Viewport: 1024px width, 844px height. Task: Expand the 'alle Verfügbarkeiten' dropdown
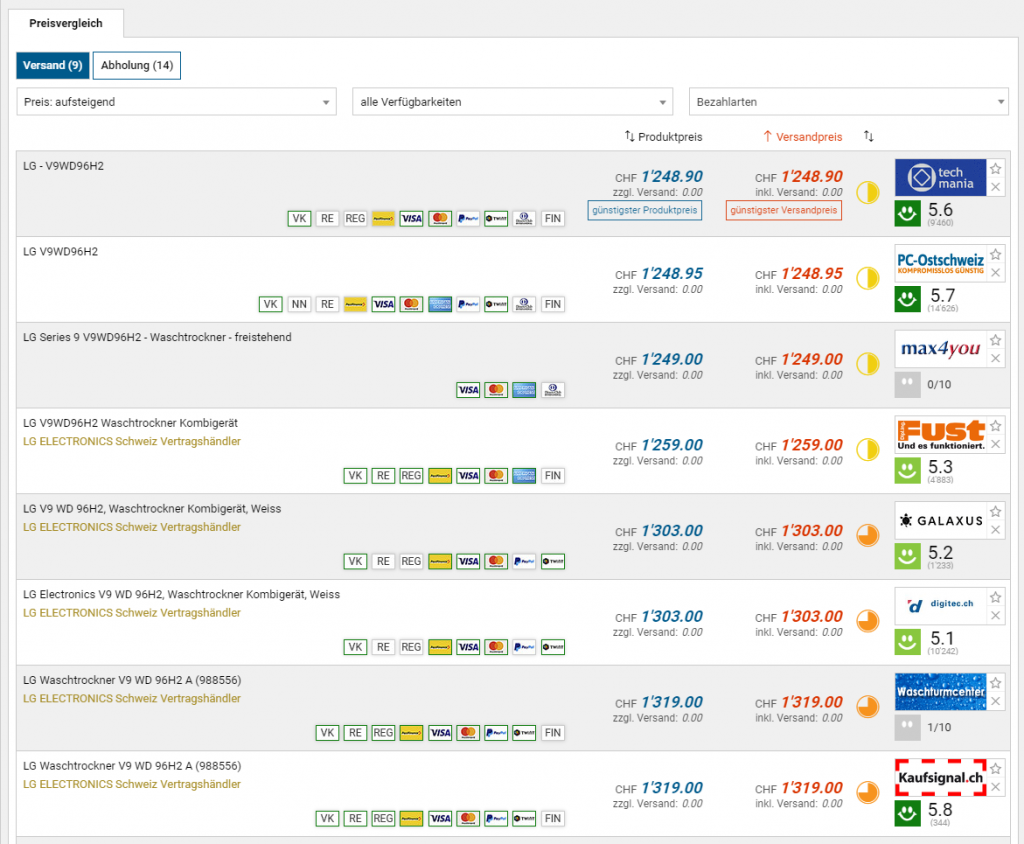(512, 102)
